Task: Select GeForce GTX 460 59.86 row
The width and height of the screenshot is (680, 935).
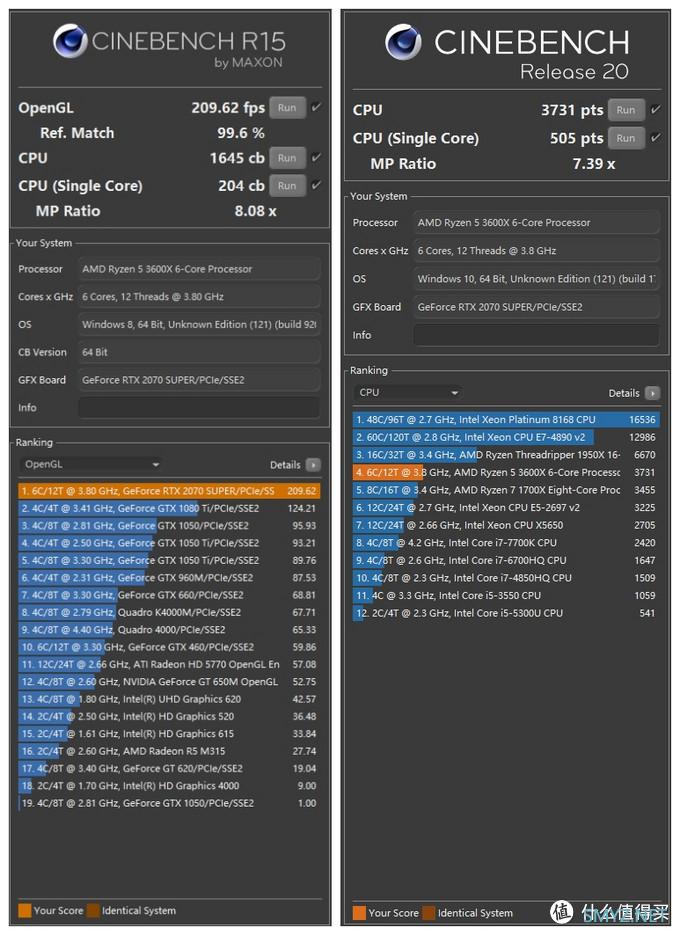Action: (169, 647)
